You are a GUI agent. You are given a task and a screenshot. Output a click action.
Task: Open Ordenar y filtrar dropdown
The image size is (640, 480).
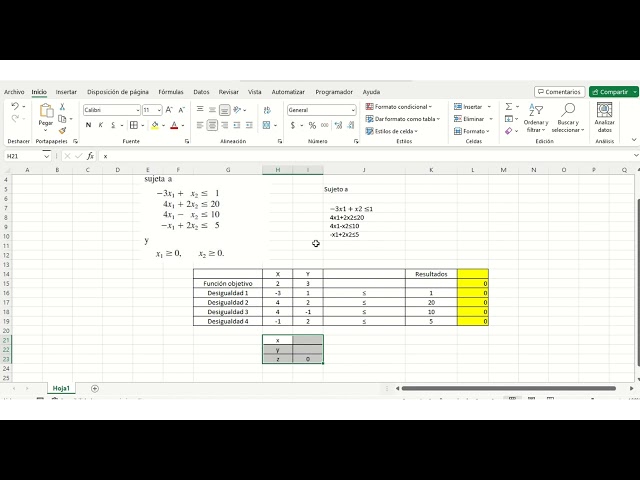point(536,118)
